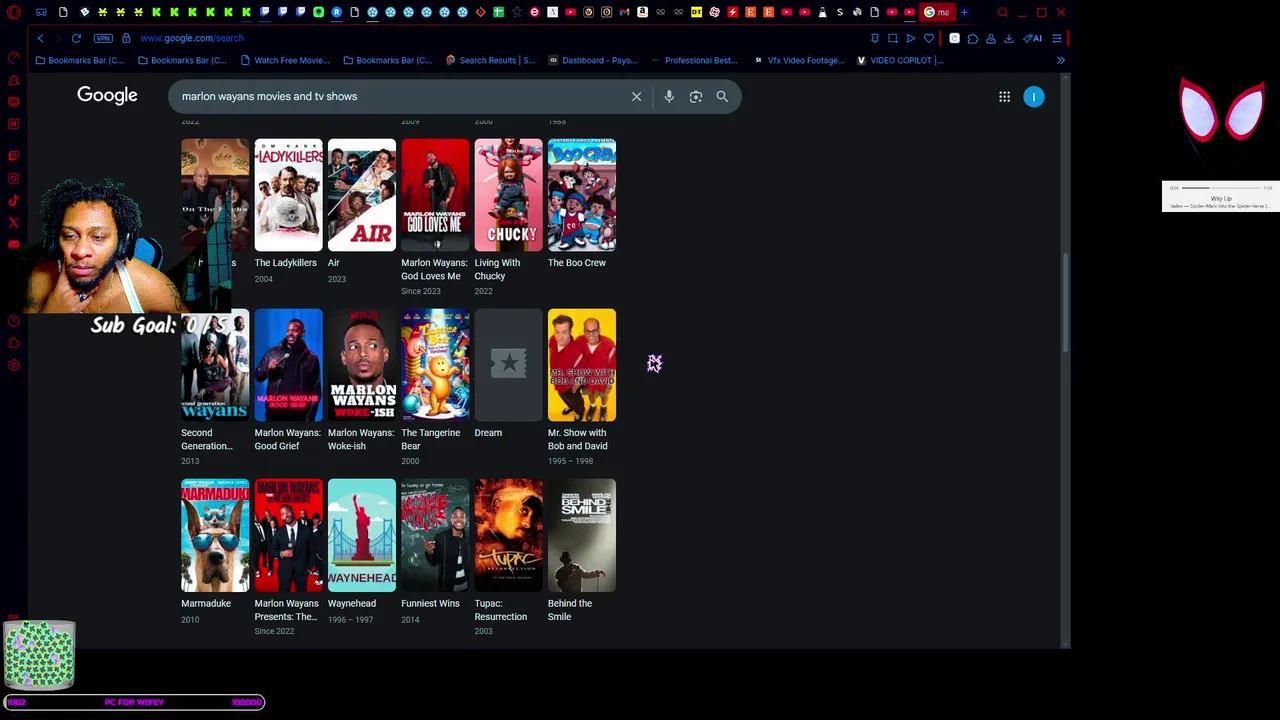Open Marlon Wayans: Good Grief poster

[x=288, y=365]
